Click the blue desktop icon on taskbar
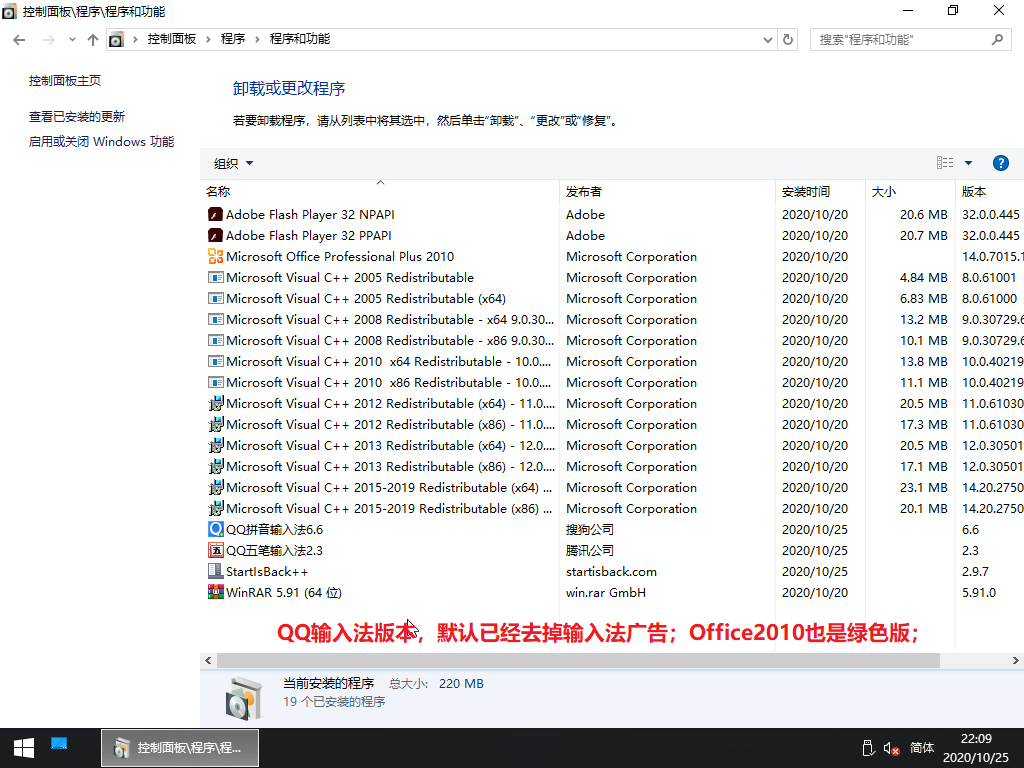Screen dimensions: 1024x768 (59, 743)
